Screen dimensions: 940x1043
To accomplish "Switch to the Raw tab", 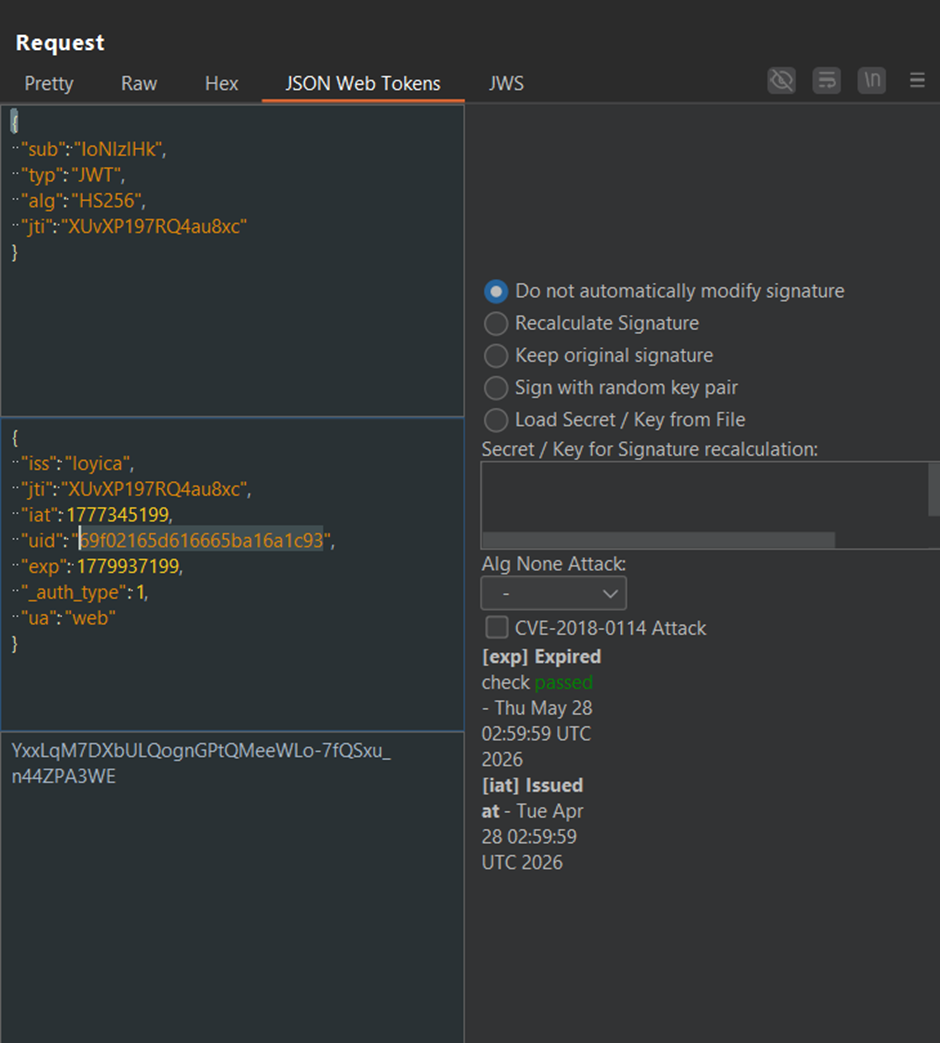I will [138, 83].
